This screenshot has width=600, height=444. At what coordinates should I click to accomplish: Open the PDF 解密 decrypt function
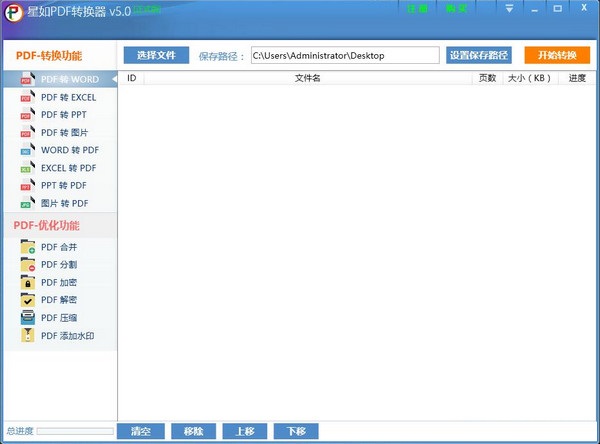click(60, 300)
